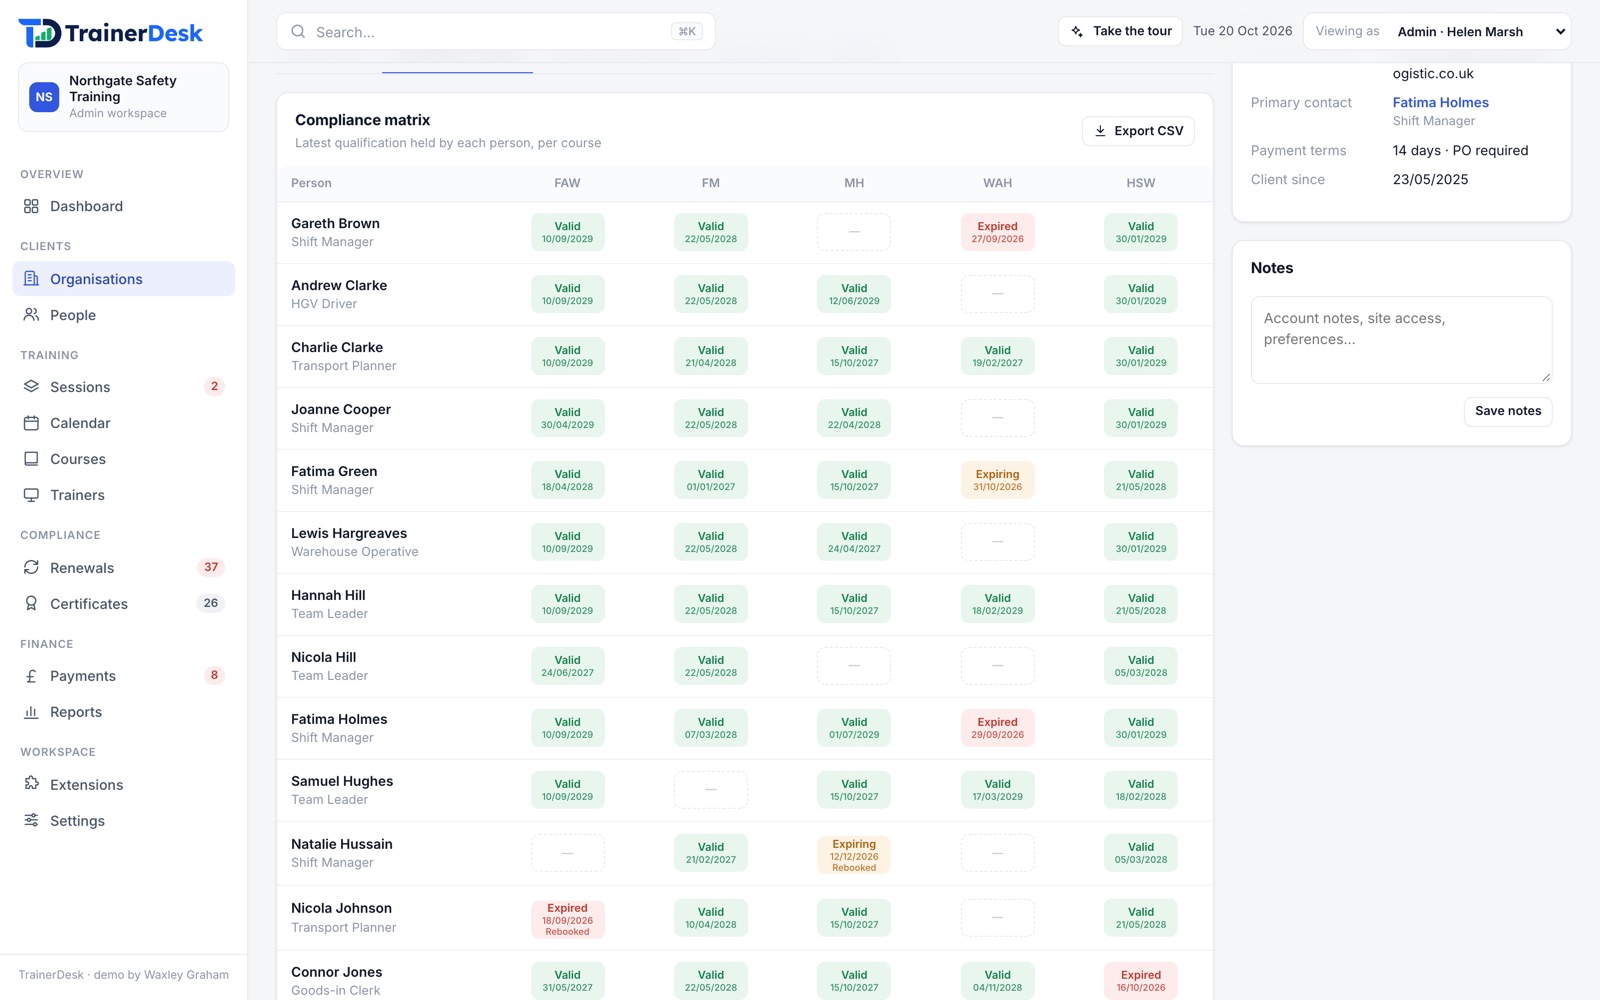This screenshot has height=1000, width=1600.
Task: Open the Payments menu item
Action: click(124, 676)
